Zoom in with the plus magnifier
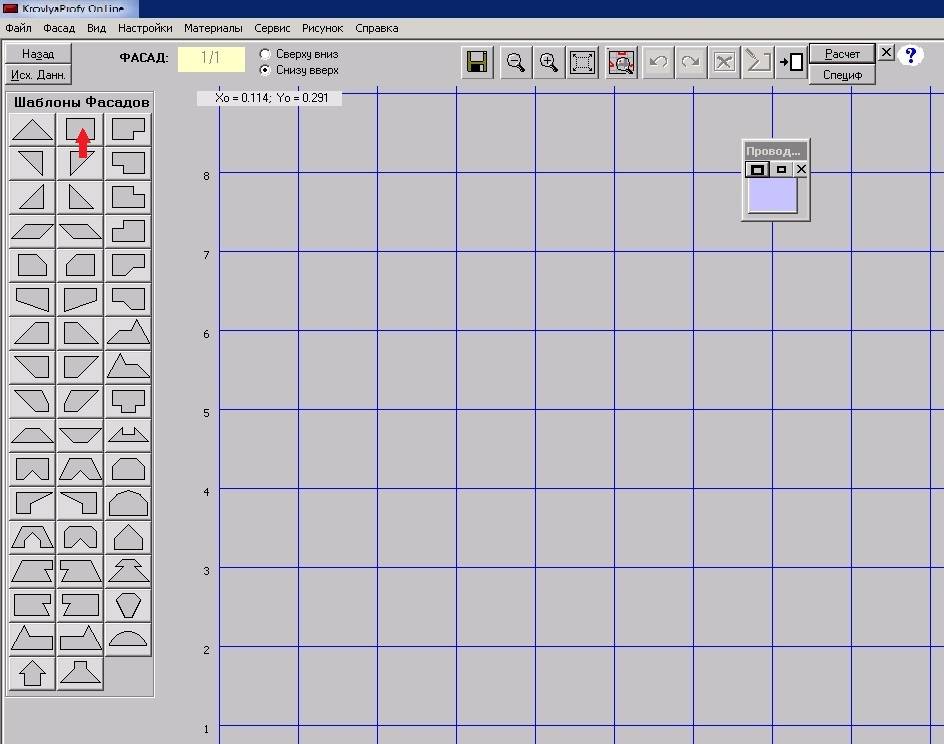Image resolution: width=944 pixels, height=744 pixels. (x=548, y=63)
